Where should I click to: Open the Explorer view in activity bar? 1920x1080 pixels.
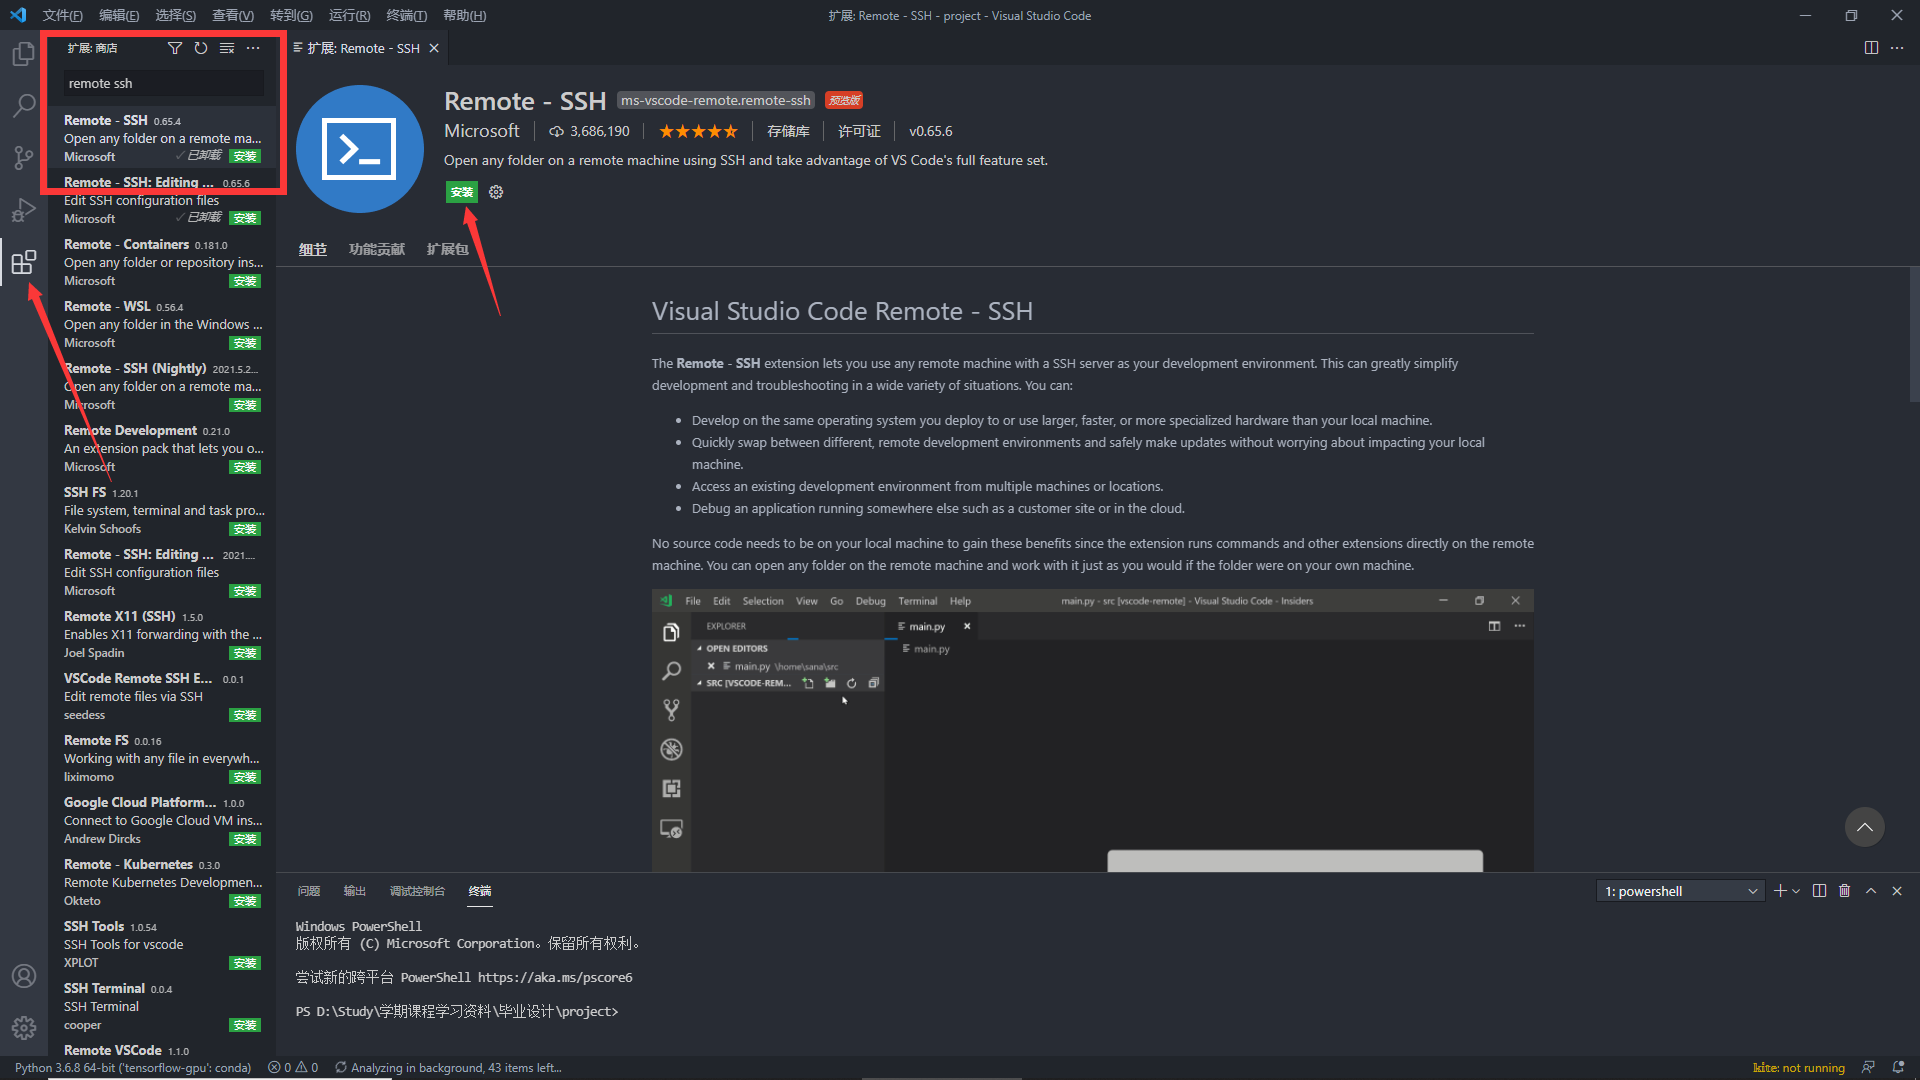pos(23,53)
